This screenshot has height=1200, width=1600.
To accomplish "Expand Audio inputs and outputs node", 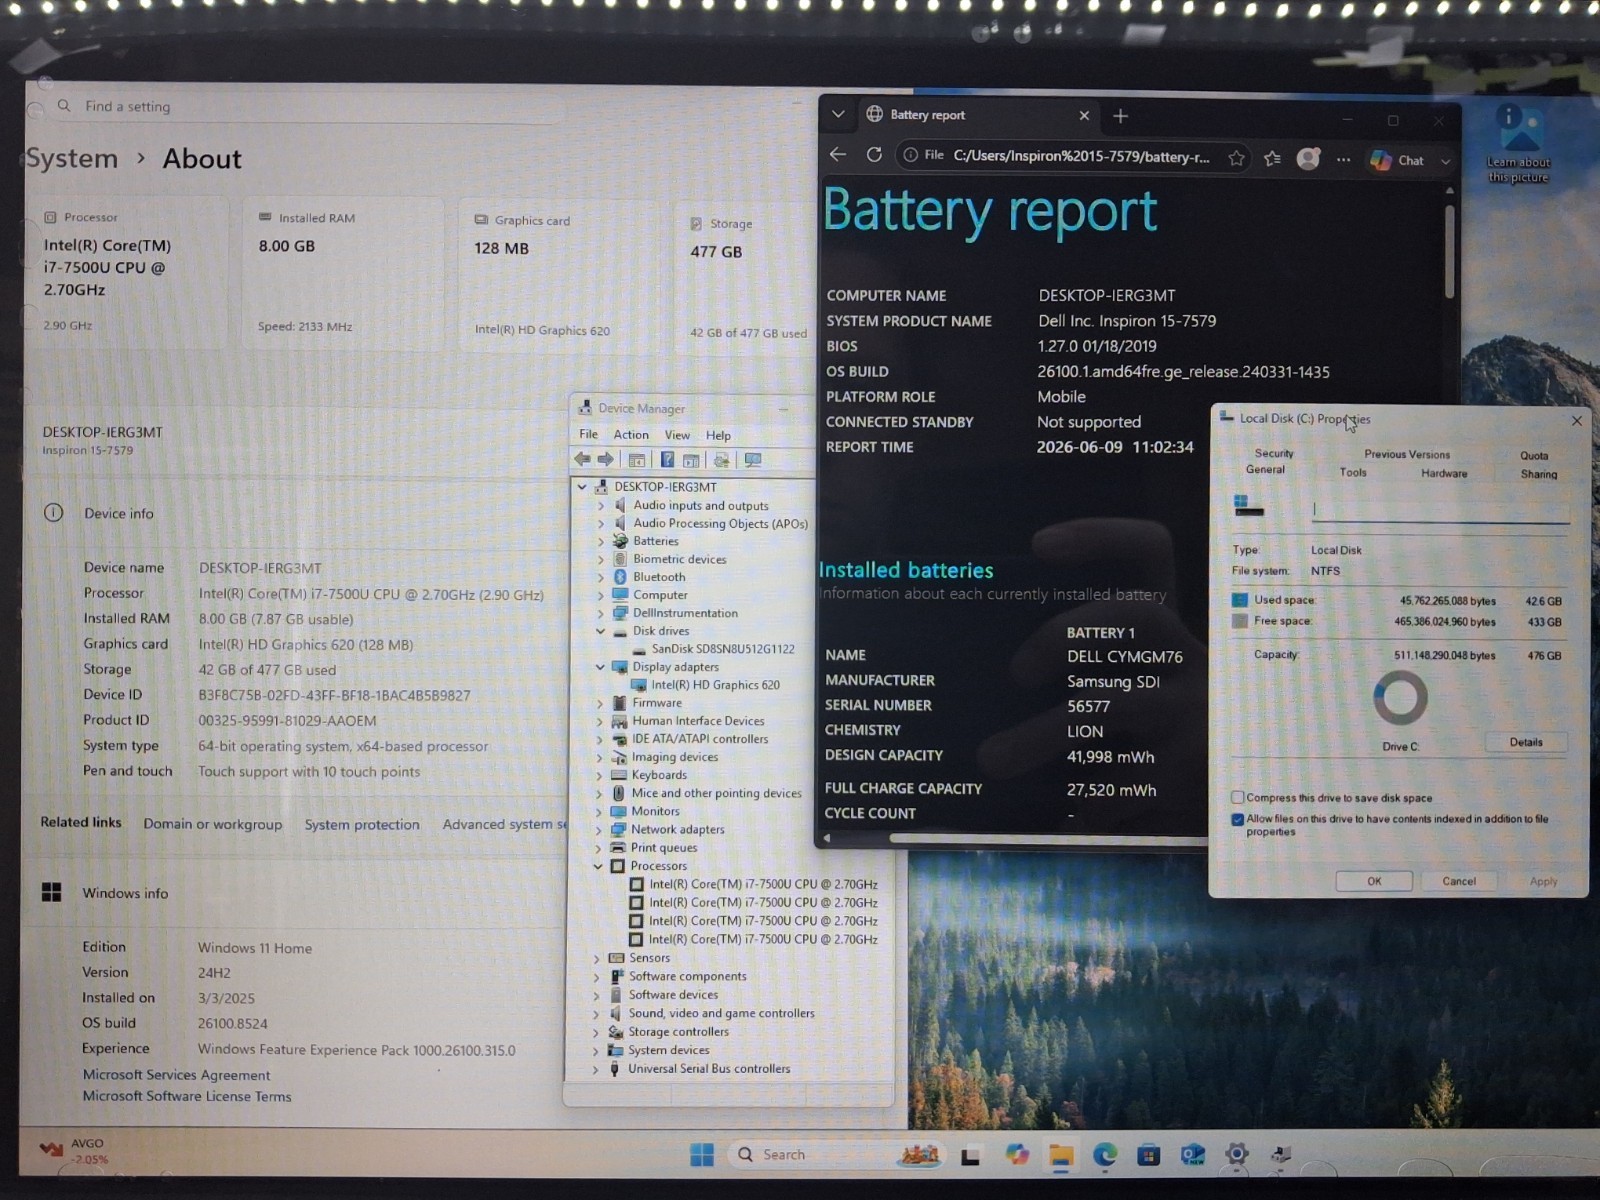I will (601, 506).
